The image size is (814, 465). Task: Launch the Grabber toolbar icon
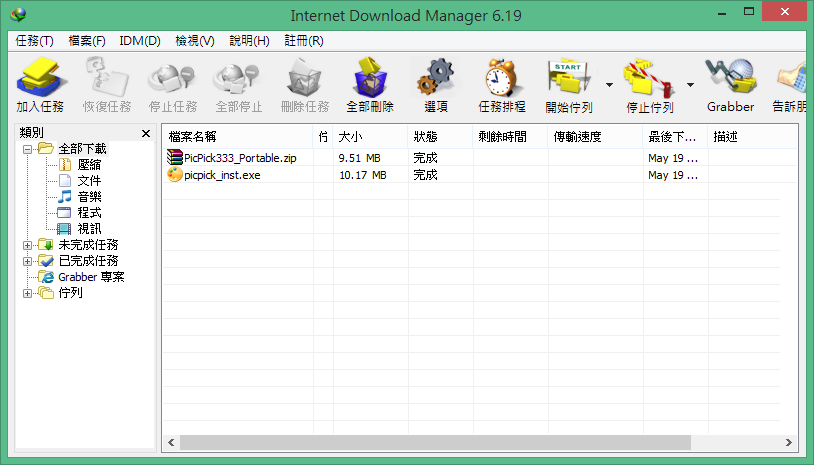[730, 78]
